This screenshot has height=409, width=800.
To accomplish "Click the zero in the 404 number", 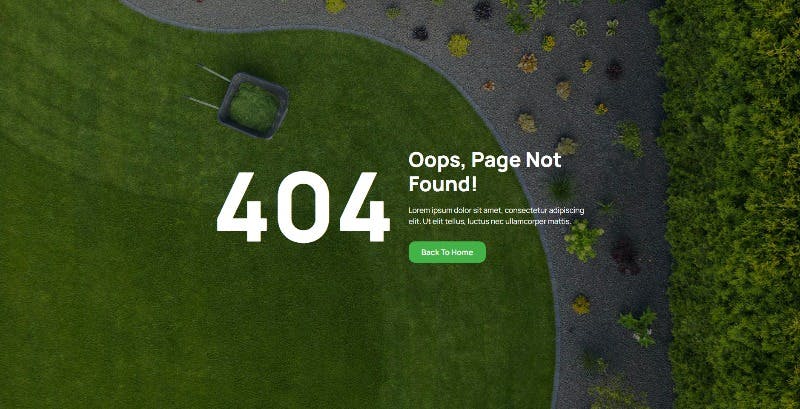I will tap(303, 207).
